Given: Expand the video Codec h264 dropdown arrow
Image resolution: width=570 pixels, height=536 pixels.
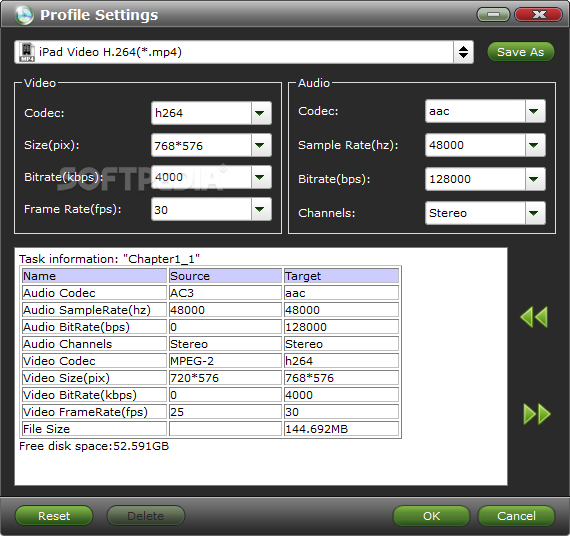Looking at the screenshot, I should 260,113.
